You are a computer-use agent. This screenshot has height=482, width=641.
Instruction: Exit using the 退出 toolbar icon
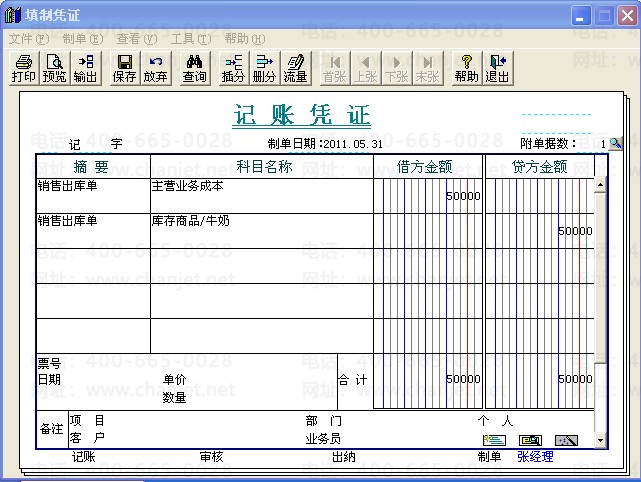coord(497,68)
